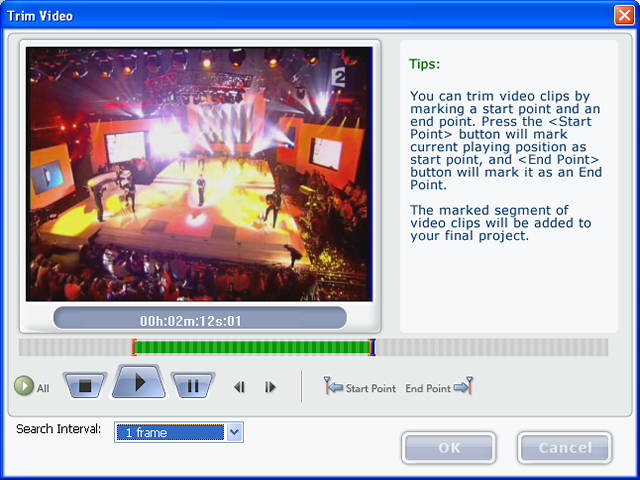Close the Trim Video dialog window
The height and width of the screenshot is (480, 640).
coord(622,16)
